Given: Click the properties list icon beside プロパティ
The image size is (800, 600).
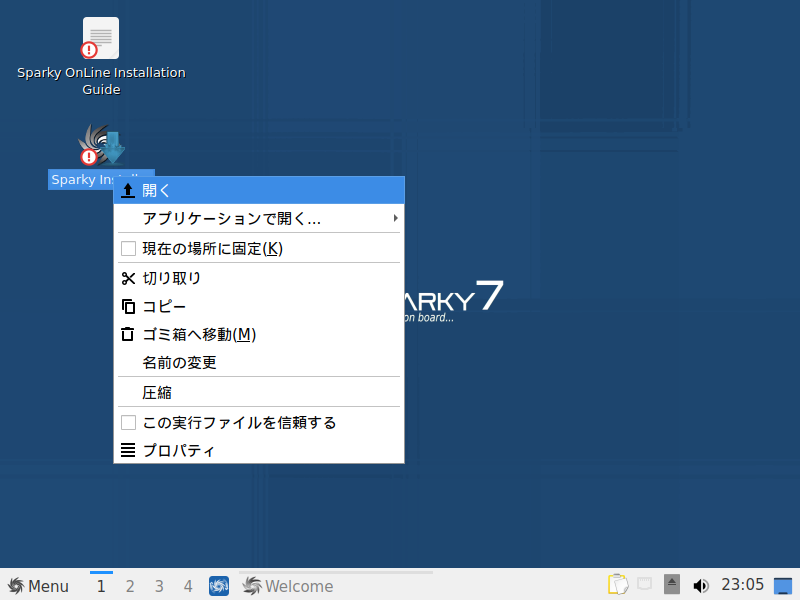Looking at the screenshot, I should (128, 450).
